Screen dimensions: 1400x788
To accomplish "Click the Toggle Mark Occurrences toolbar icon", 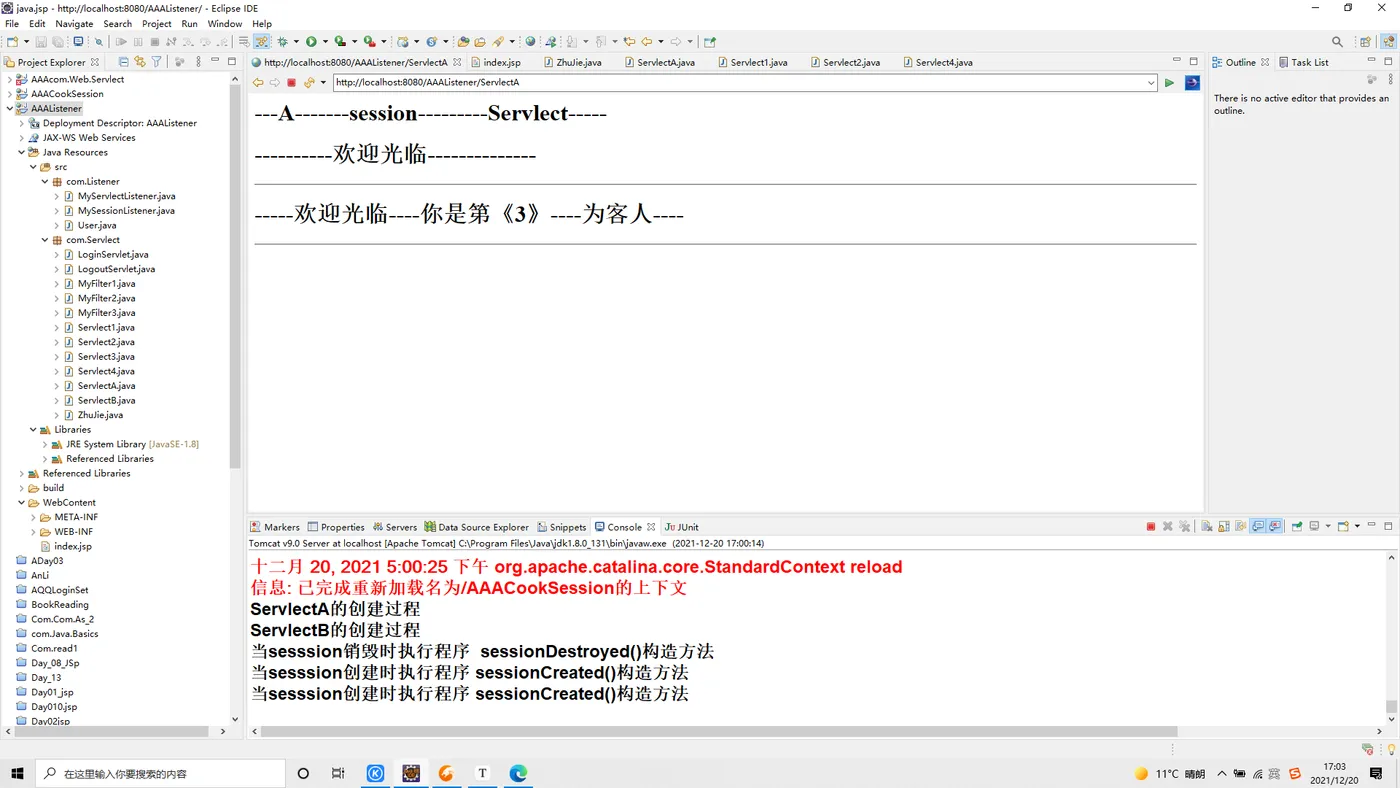I will 262,42.
